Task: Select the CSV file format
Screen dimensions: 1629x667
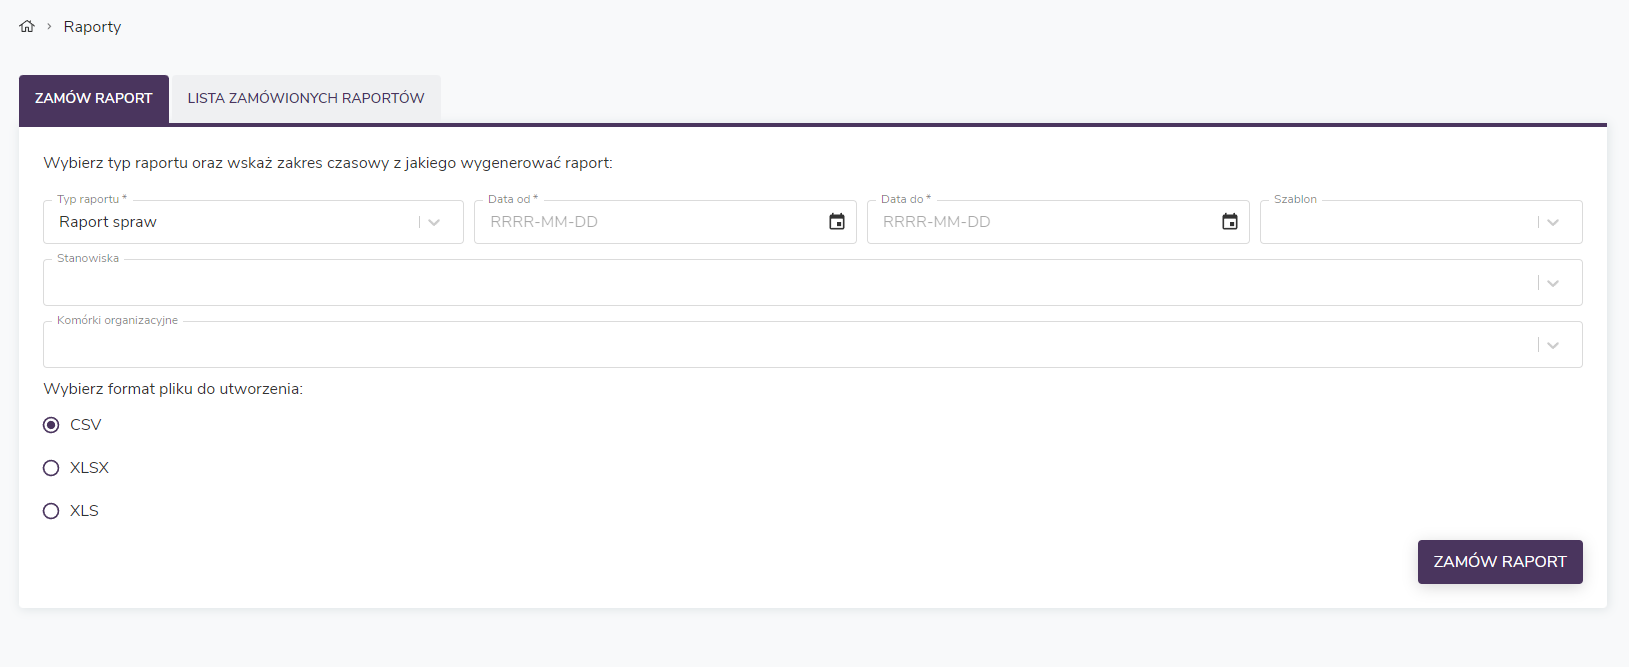Action: pyautogui.click(x=51, y=425)
